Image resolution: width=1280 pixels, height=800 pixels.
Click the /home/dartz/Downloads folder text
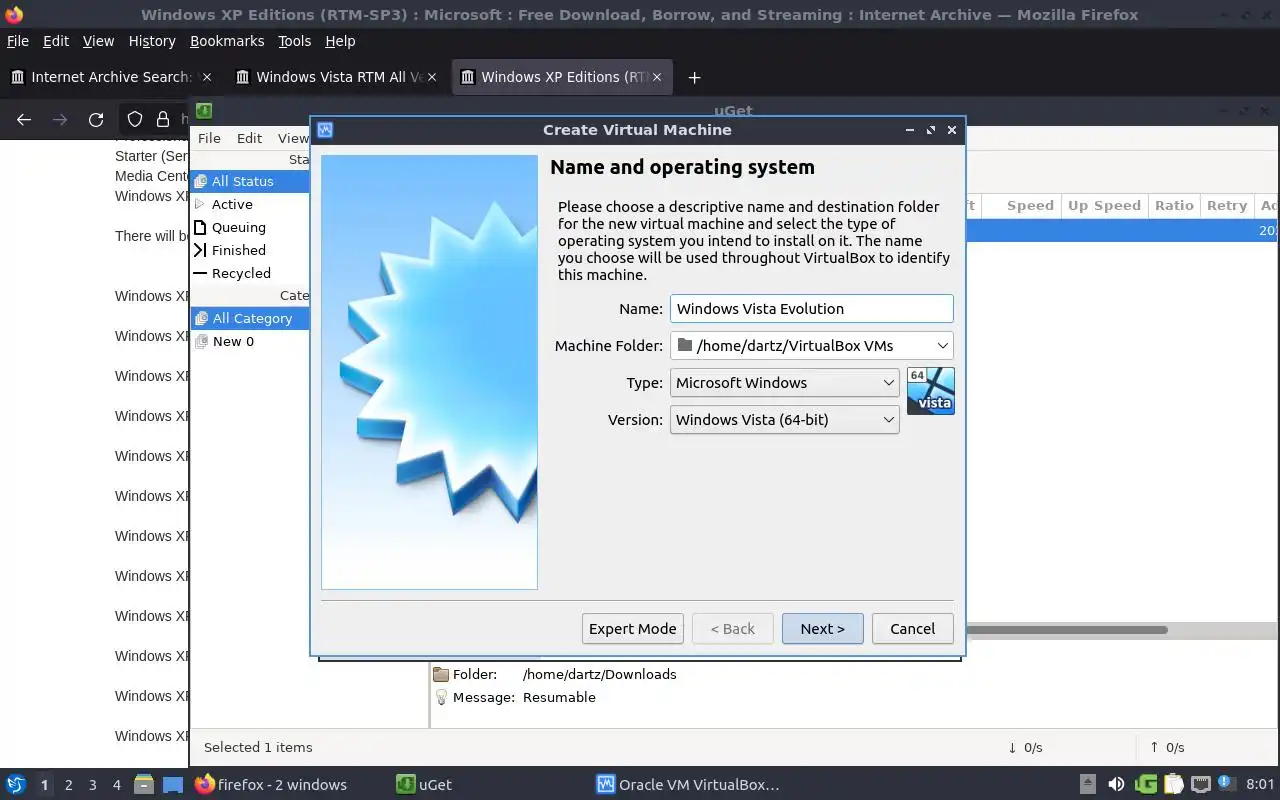[599, 674]
